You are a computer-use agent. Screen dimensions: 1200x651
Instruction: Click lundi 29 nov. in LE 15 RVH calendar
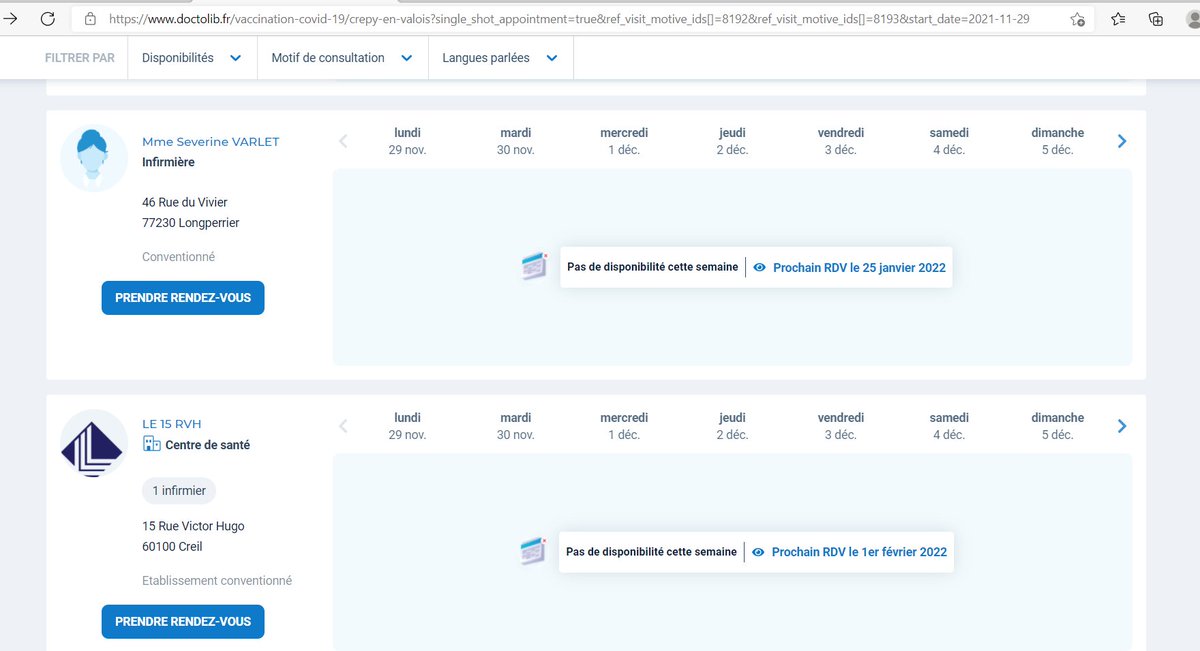point(407,426)
